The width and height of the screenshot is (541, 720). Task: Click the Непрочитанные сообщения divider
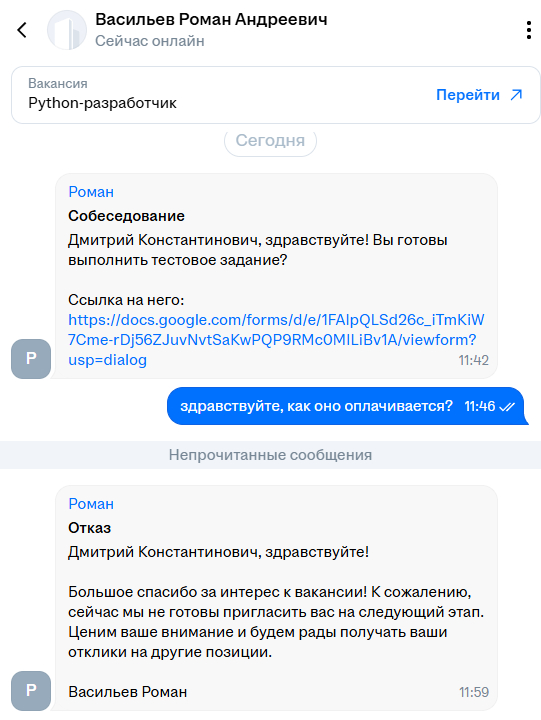coord(270,455)
